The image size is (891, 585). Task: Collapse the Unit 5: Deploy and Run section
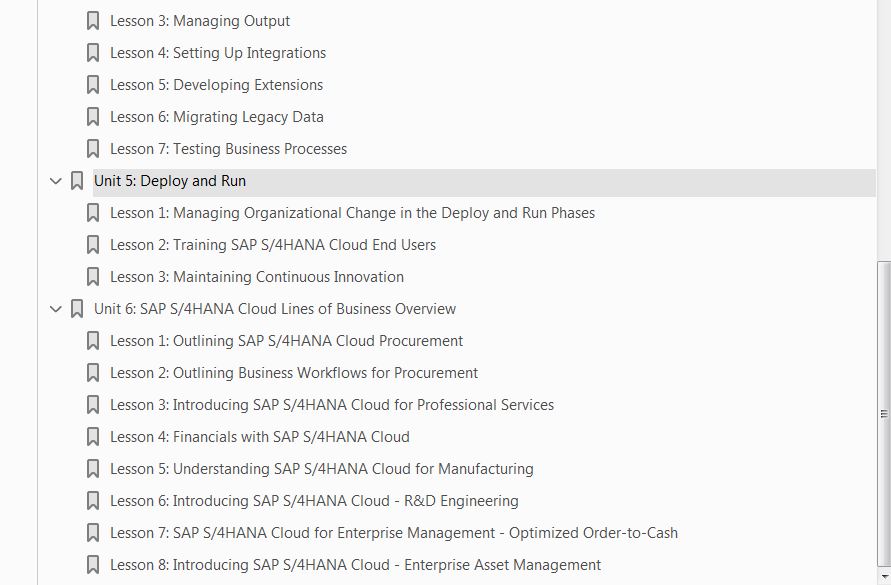pos(56,181)
